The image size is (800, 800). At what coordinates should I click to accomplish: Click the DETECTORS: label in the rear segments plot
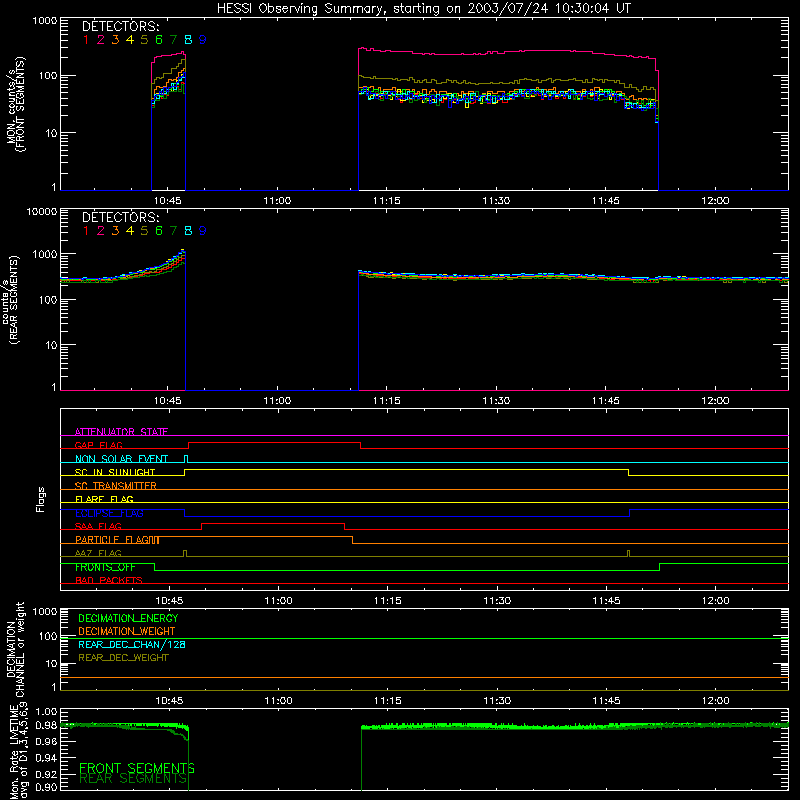120,218
